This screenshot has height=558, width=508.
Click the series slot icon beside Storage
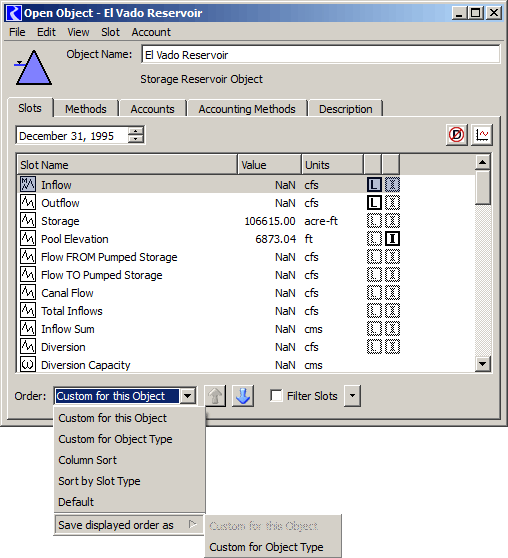[x=28, y=221]
